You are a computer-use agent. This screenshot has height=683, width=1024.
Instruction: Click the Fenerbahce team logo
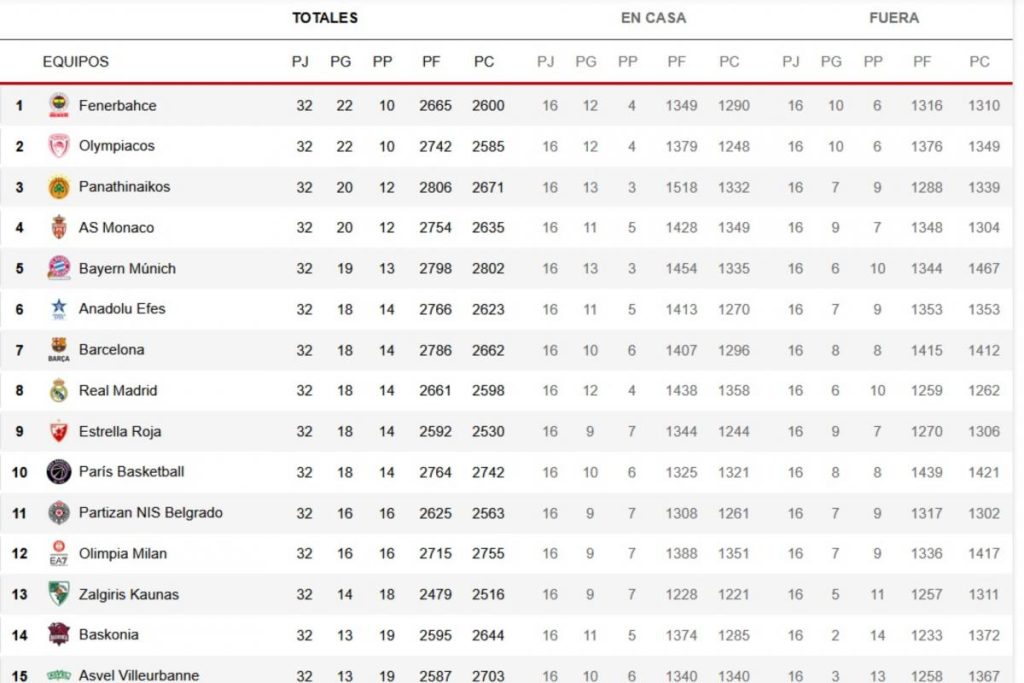[x=59, y=105]
